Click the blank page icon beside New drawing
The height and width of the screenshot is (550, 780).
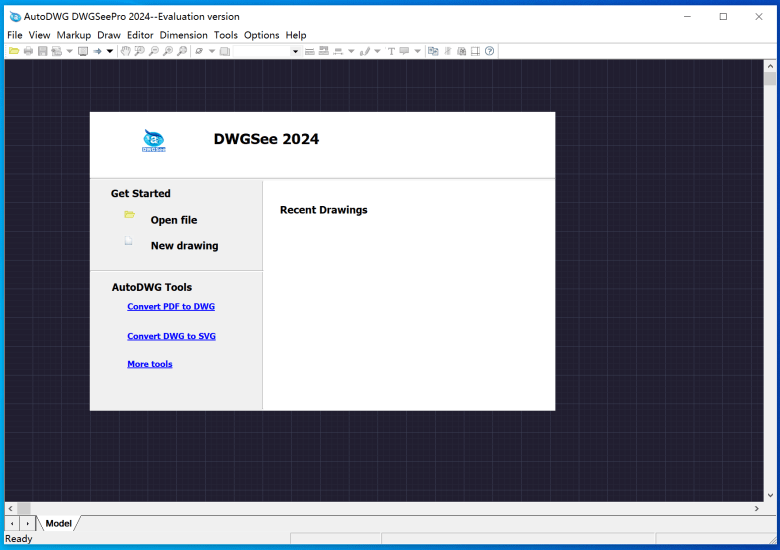tap(128, 241)
